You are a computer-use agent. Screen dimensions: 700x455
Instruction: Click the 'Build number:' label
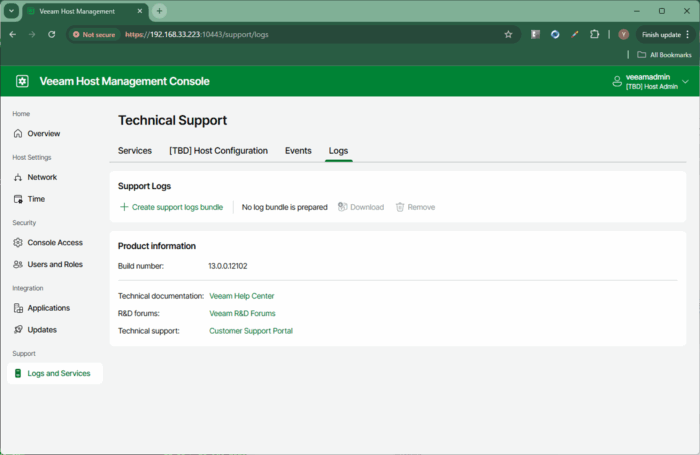(x=141, y=266)
